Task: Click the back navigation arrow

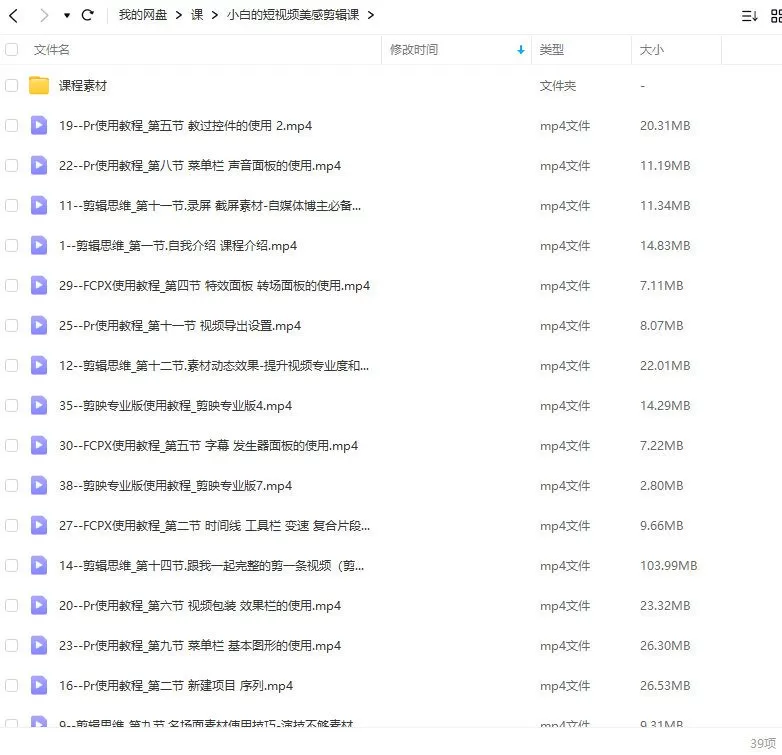Action: pyautogui.click(x=13, y=15)
